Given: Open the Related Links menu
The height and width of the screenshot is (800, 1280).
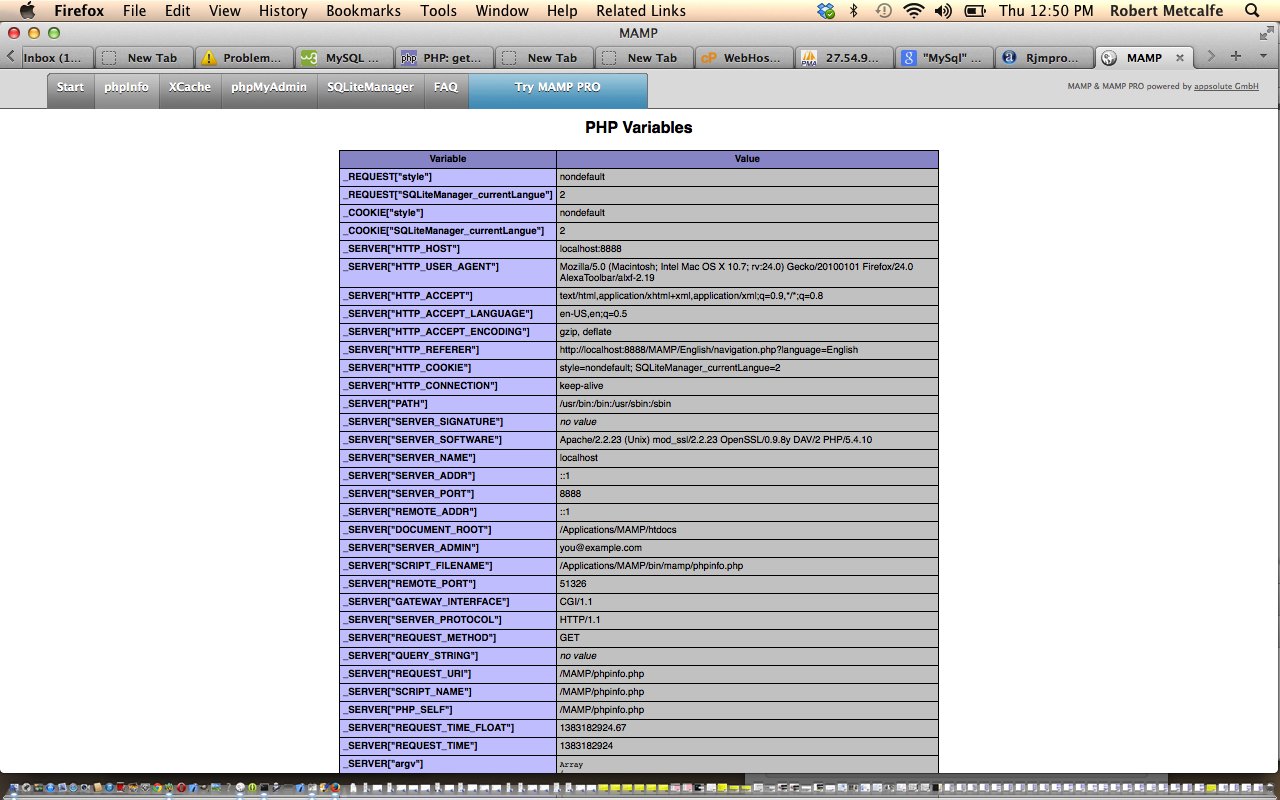Looking at the screenshot, I should [x=641, y=11].
